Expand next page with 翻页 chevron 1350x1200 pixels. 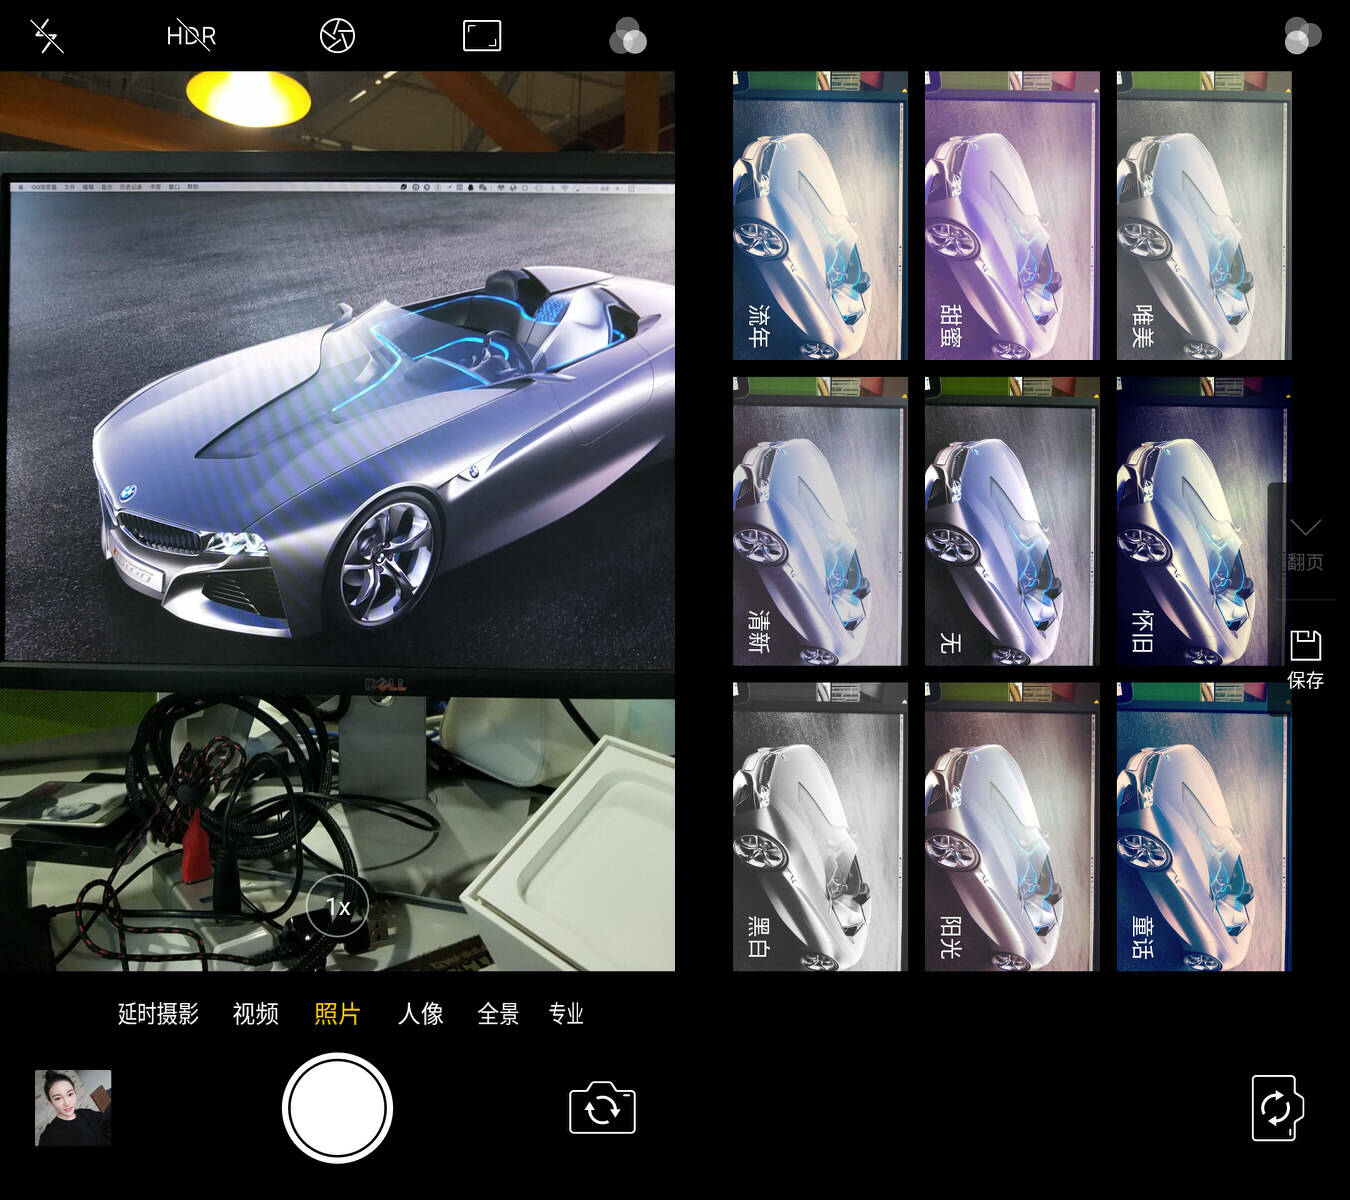(x=1305, y=541)
